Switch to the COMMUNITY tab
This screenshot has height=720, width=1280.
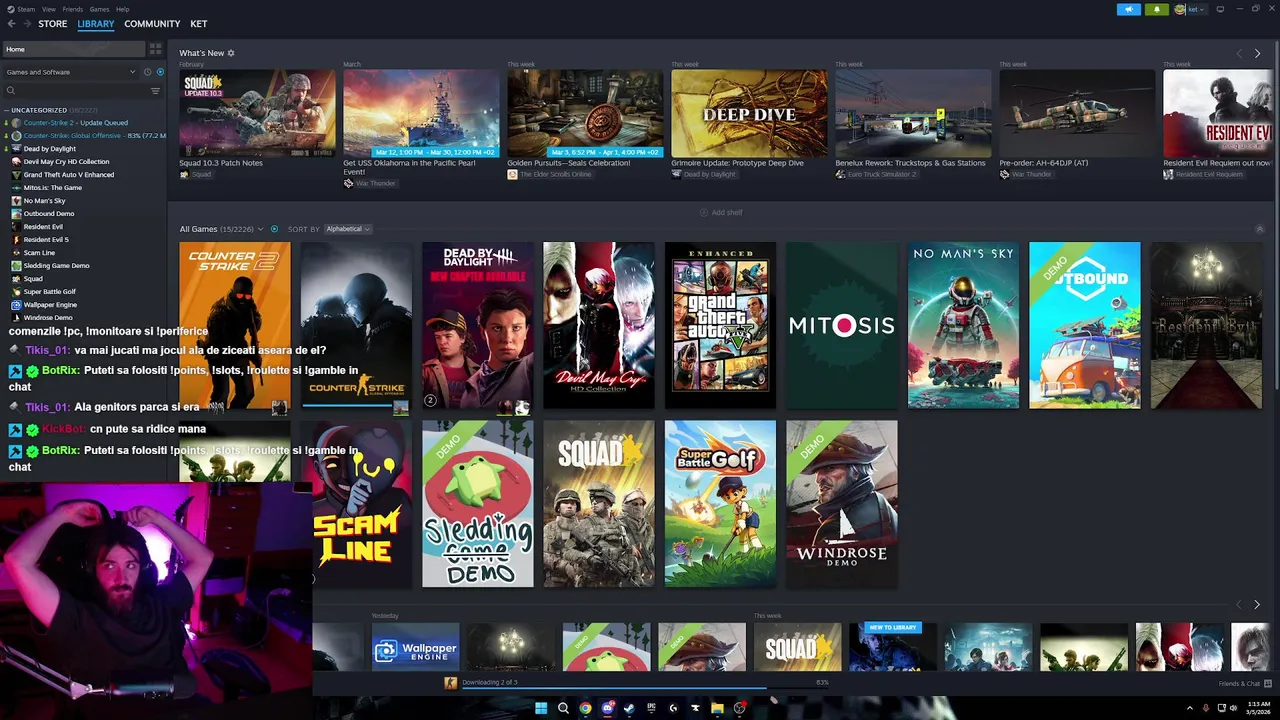(x=152, y=24)
